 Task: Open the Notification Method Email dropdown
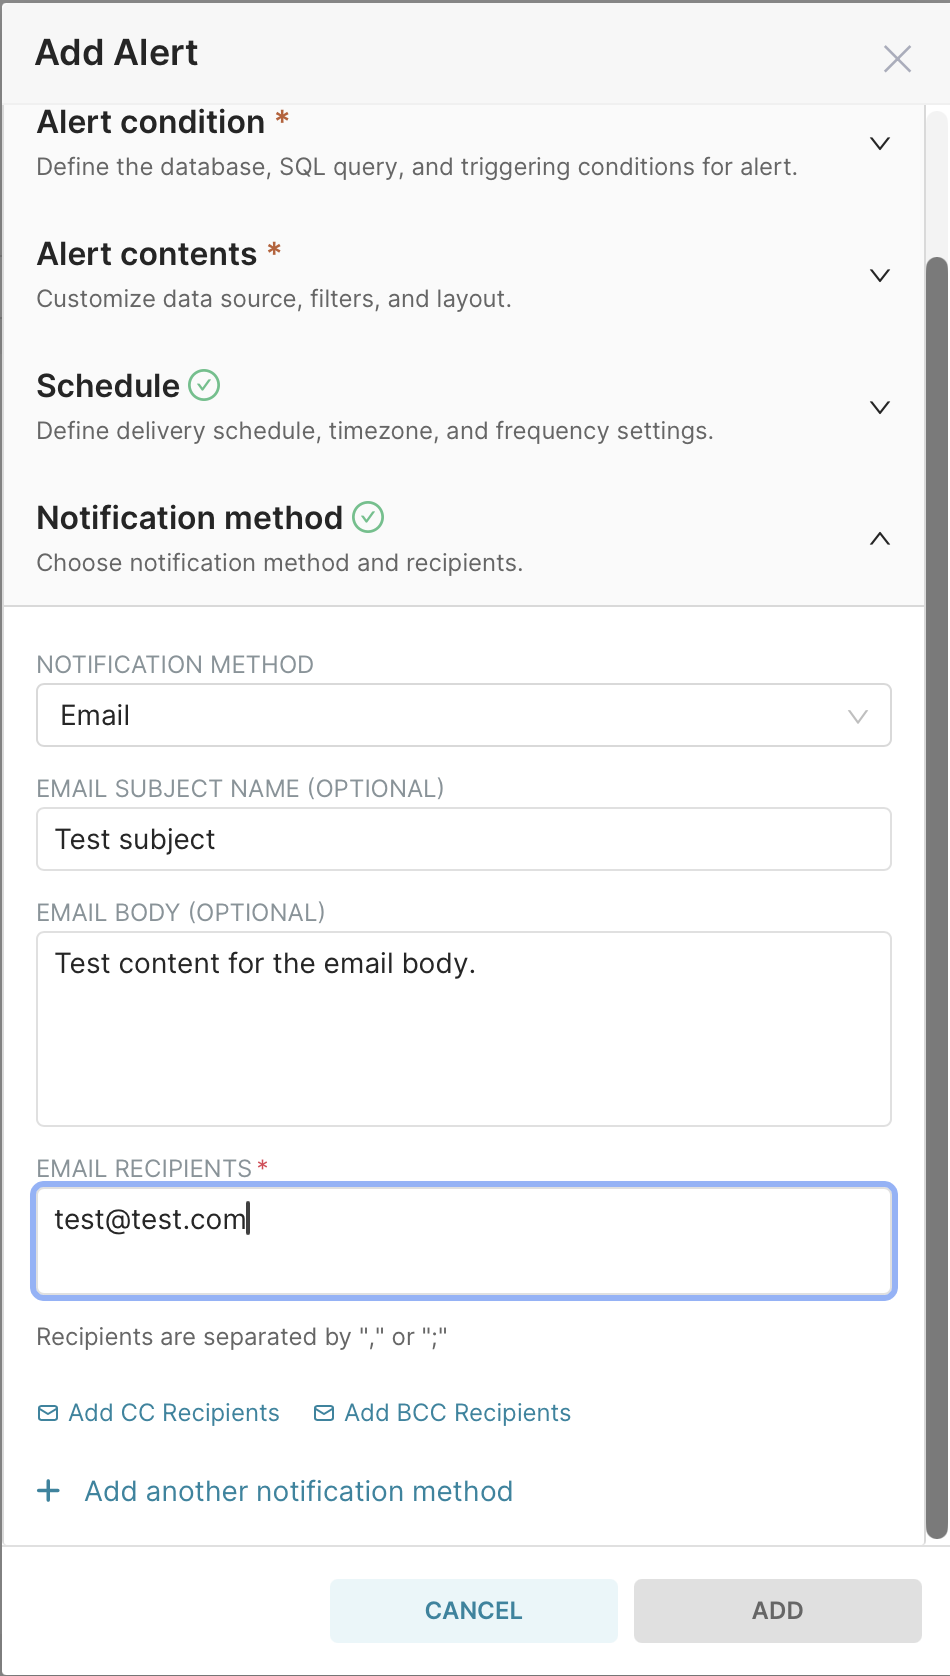(x=463, y=715)
